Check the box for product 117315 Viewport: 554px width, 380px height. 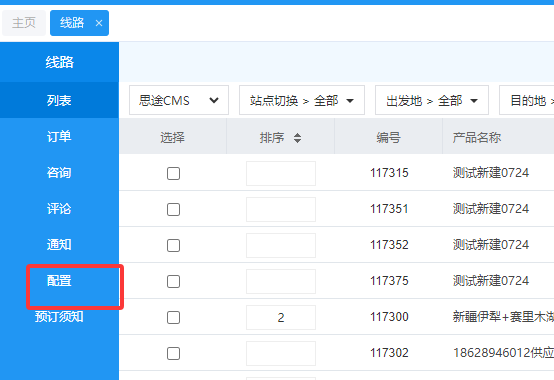tap(173, 173)
